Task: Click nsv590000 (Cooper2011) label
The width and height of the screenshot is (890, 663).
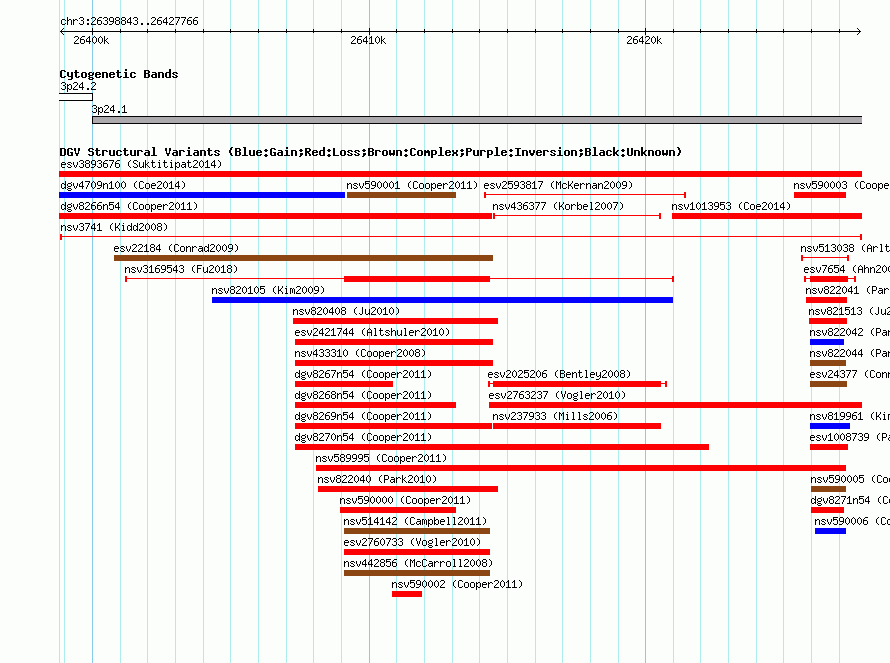Action: click(405, 500)
